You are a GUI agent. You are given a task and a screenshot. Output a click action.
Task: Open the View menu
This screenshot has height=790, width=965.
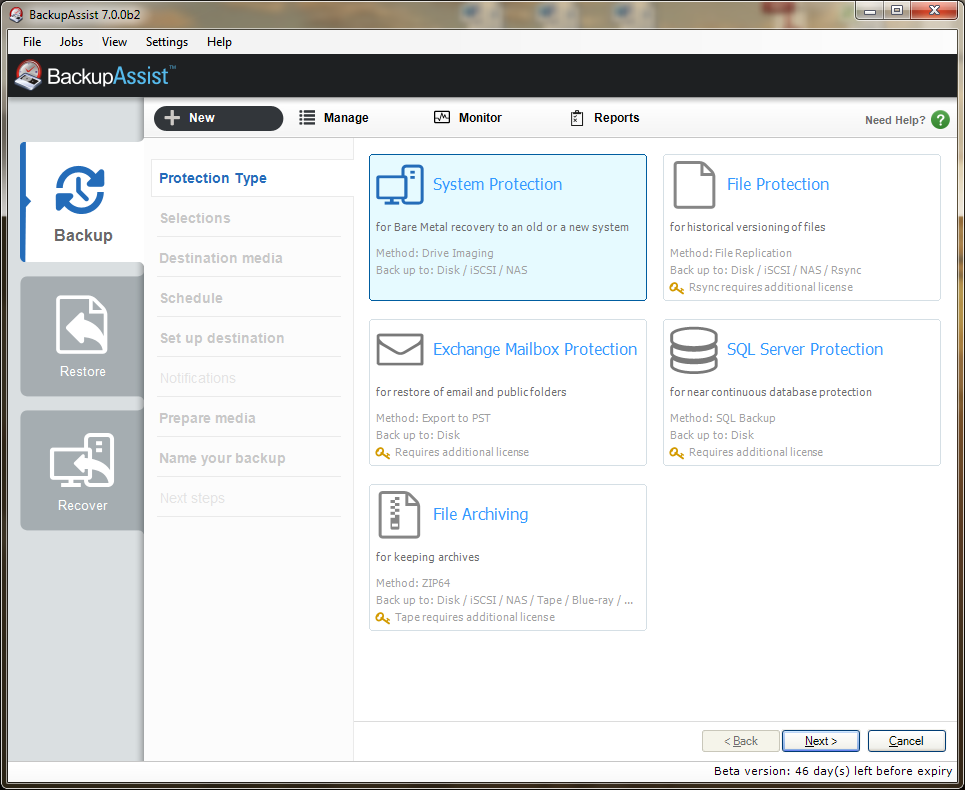114,42
